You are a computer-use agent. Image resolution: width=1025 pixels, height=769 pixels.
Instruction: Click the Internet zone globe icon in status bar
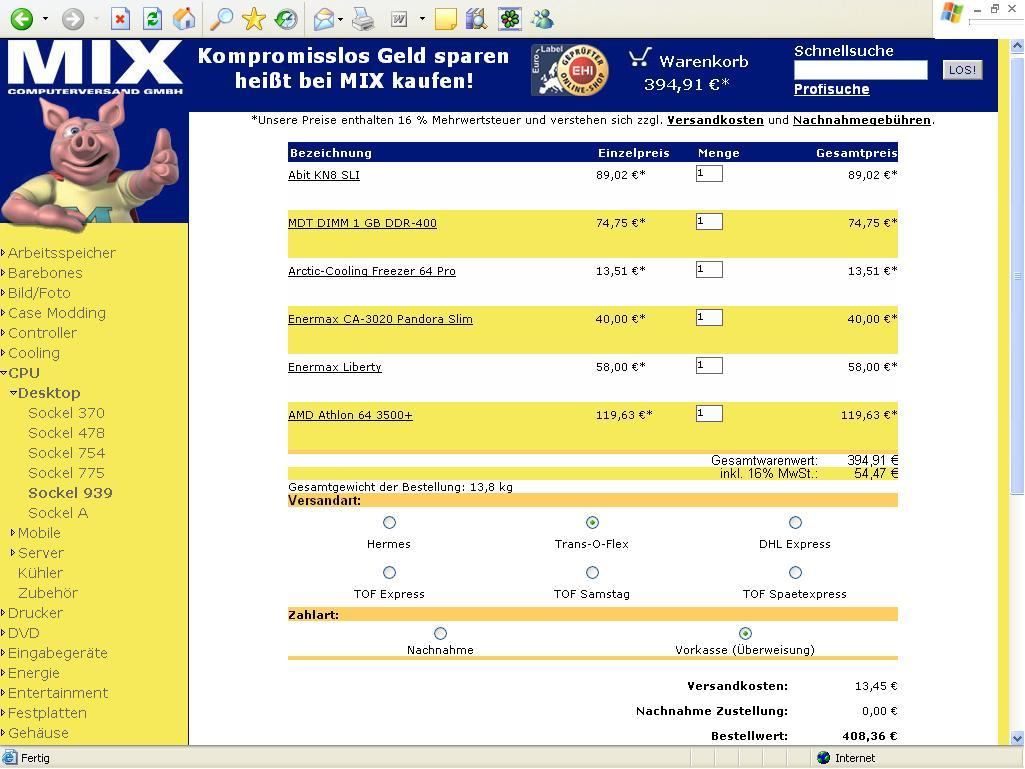[x=824, y=757]
